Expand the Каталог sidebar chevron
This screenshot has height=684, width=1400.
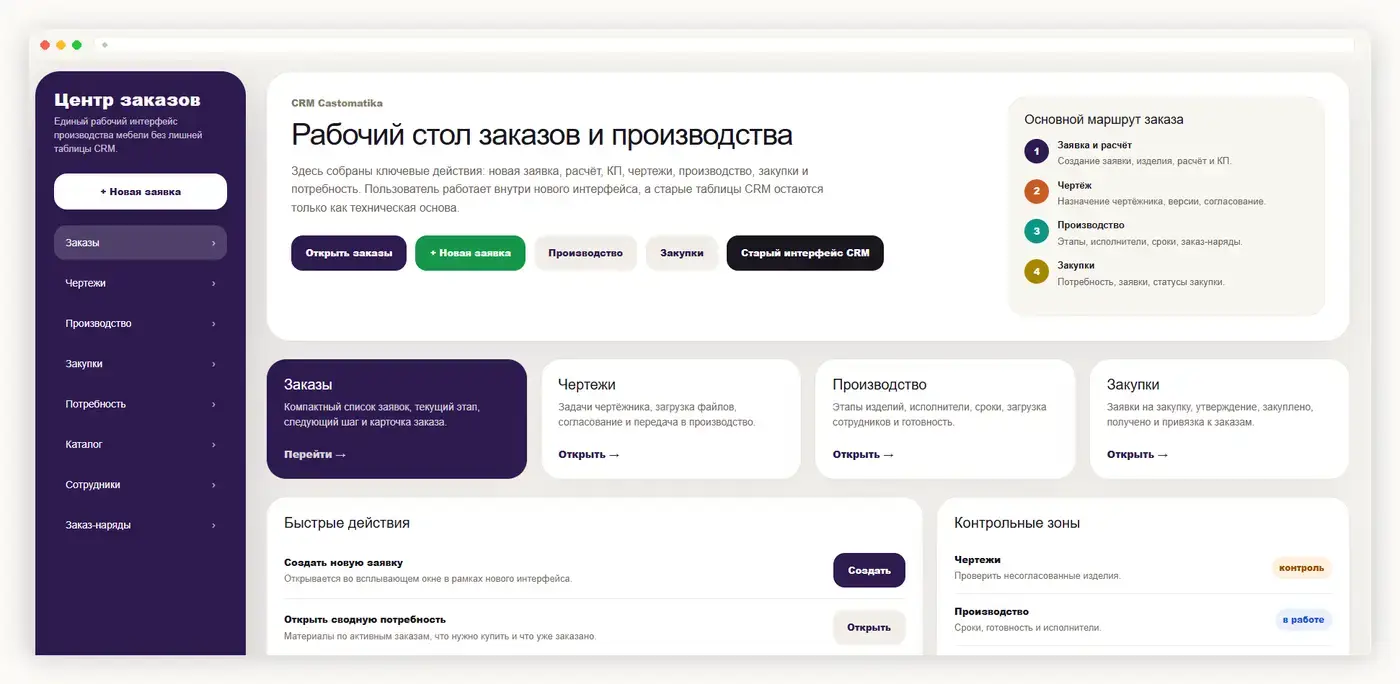click(x=213, y=444)
